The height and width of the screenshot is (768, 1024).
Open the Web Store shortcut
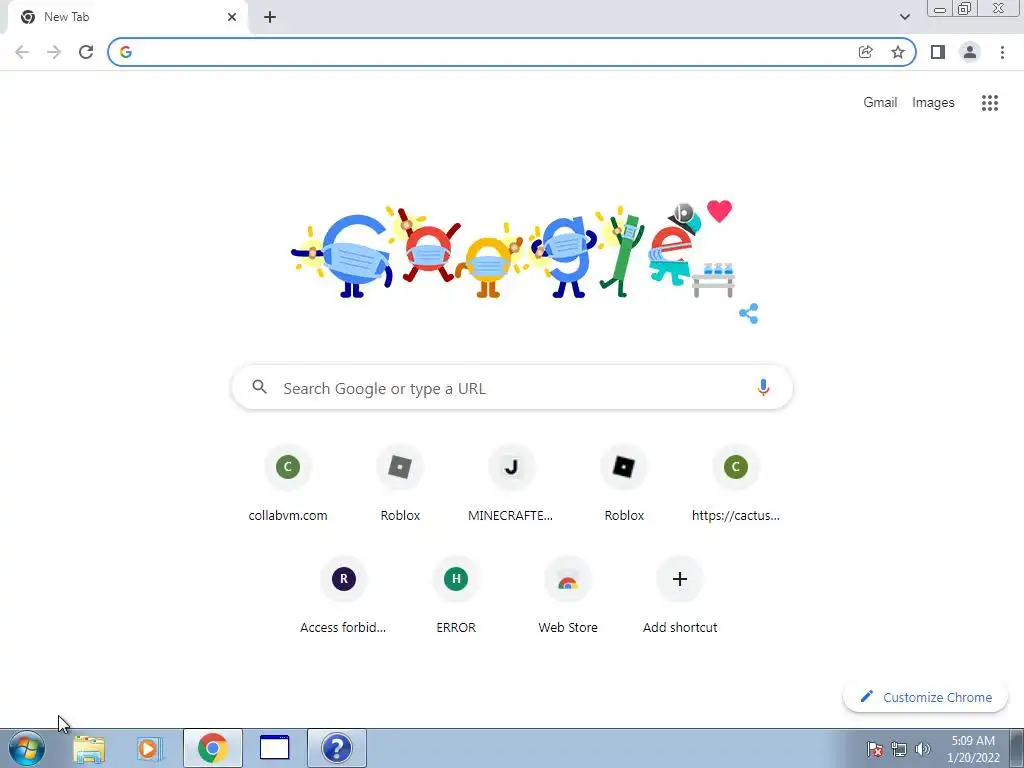tap(568, 596)
